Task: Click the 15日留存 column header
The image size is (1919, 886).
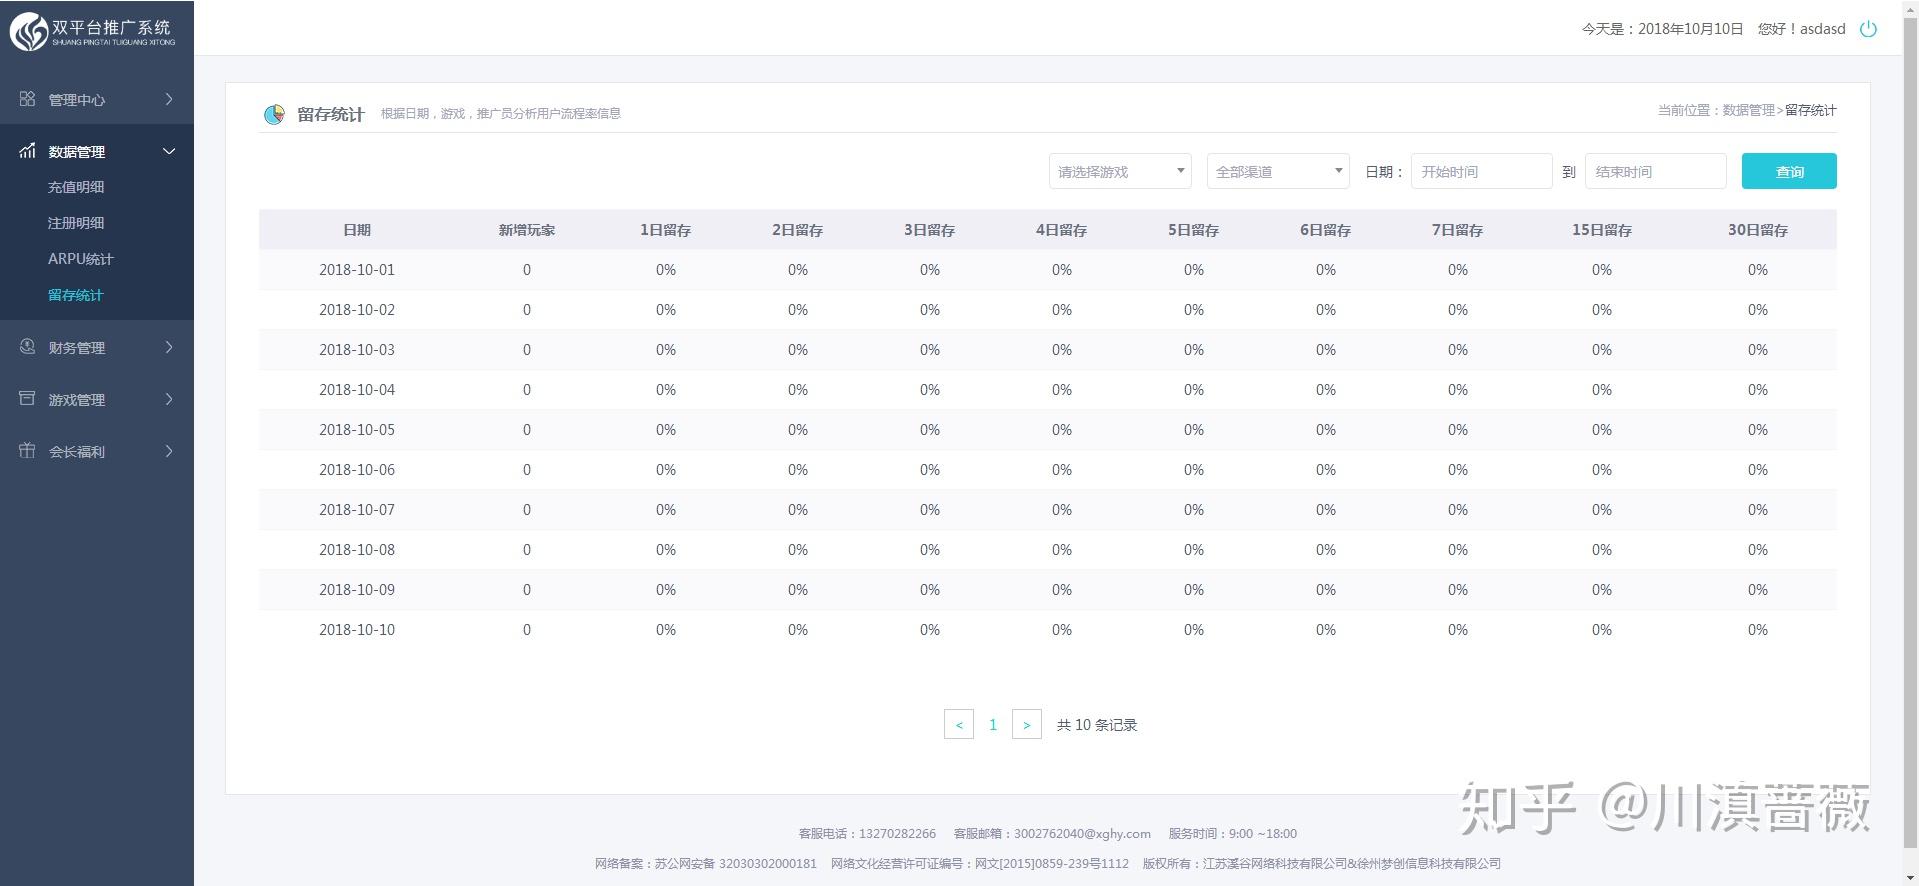Action: click(x=1602, y=230)
